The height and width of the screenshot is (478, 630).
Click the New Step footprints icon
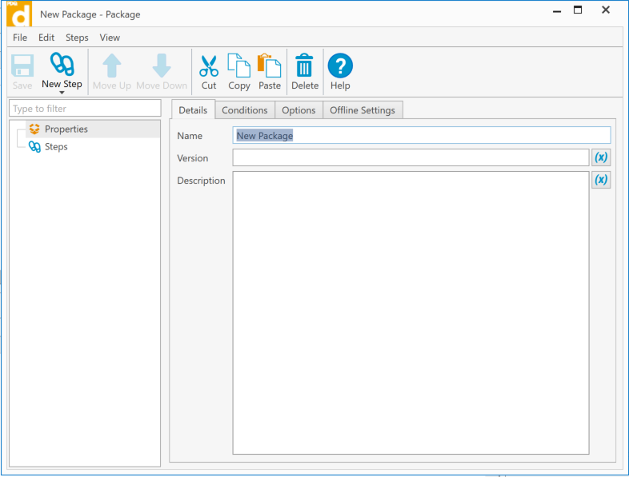(x=62, y=64)
